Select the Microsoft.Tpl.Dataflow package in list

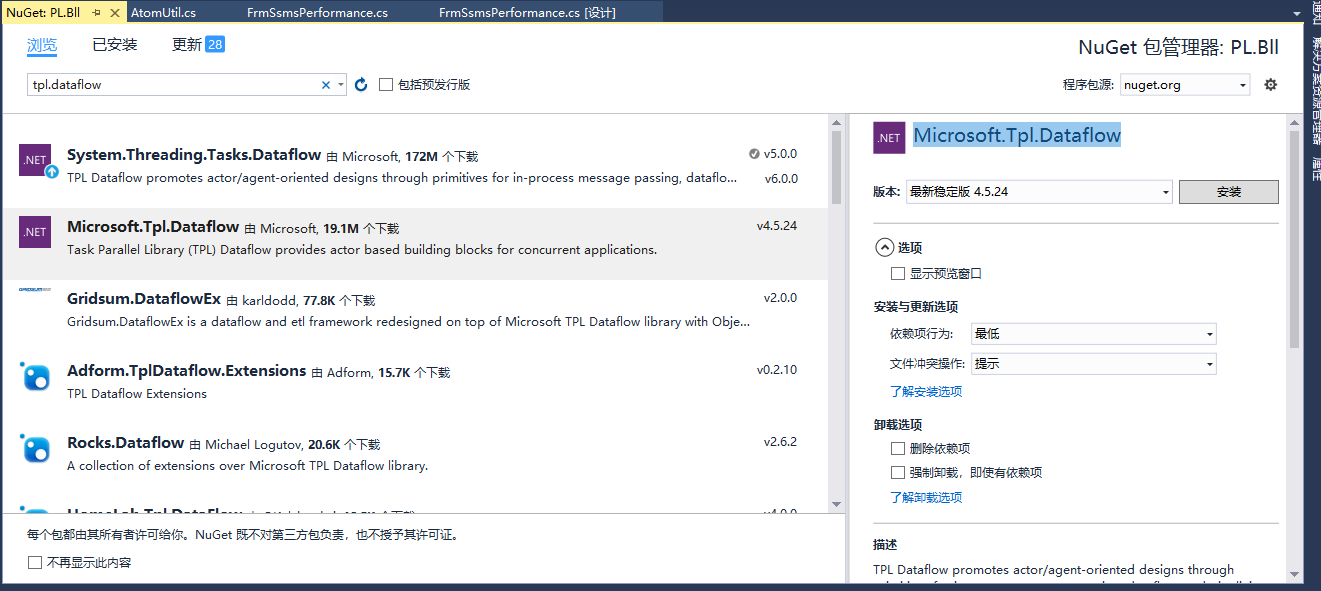415,244
